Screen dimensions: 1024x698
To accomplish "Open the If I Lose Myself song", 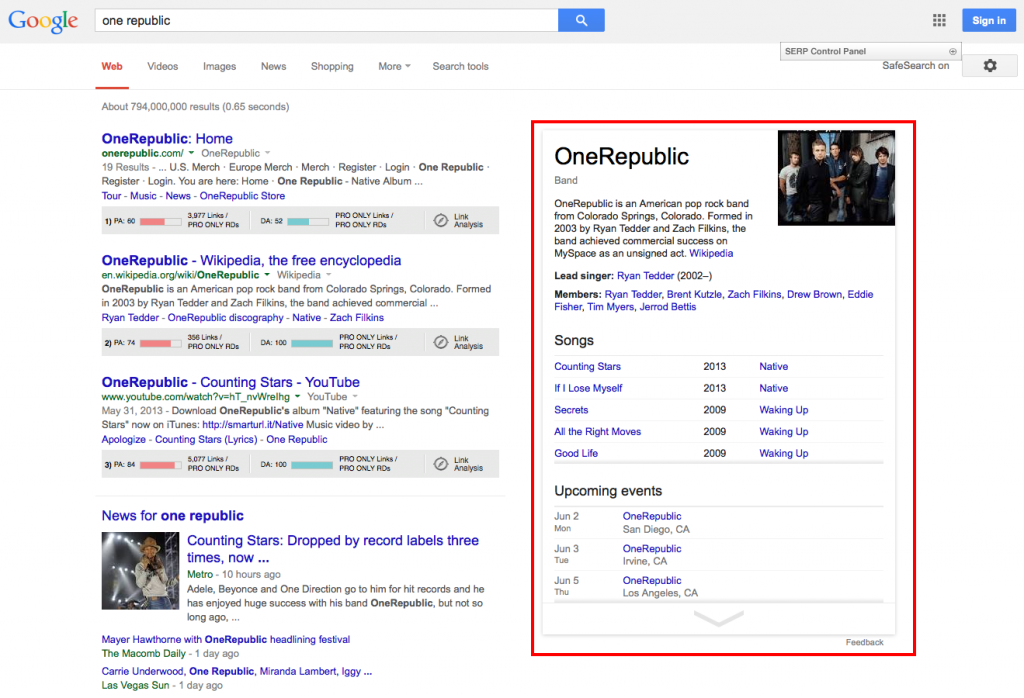I will (588, 388).
